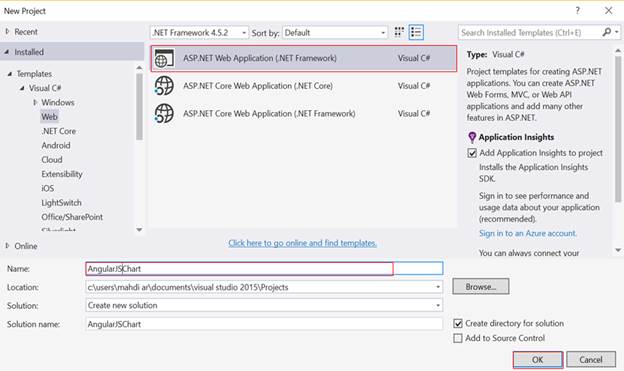Select the ASP.NET Web Application (.NET Framework) template icon
This screenshot has height=371, width=624.
[x=164, y=59]
